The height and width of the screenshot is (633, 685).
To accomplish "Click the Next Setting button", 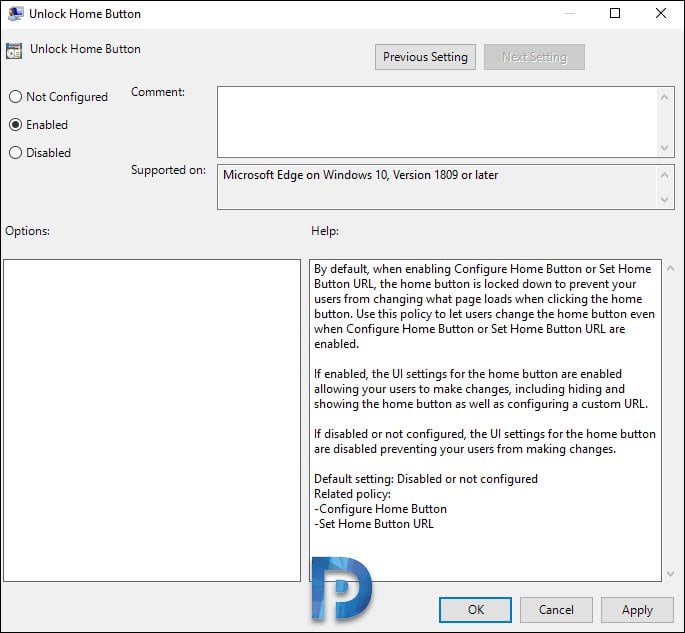I will 534,57.
